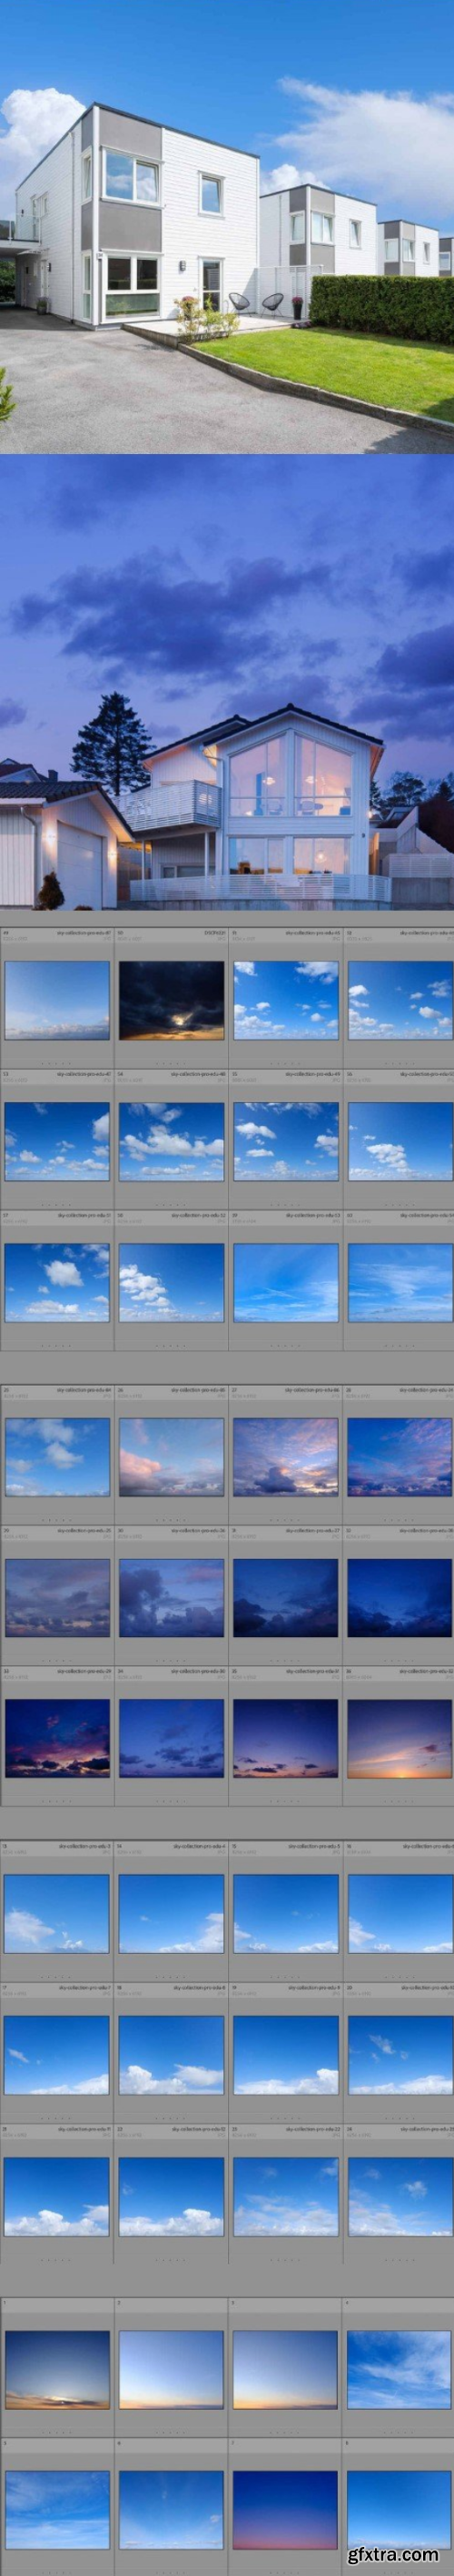Screen dimensions: 454x2576
Task: Select dark sky pink horizon thumbnail, cell 35
Action: 285,1738
